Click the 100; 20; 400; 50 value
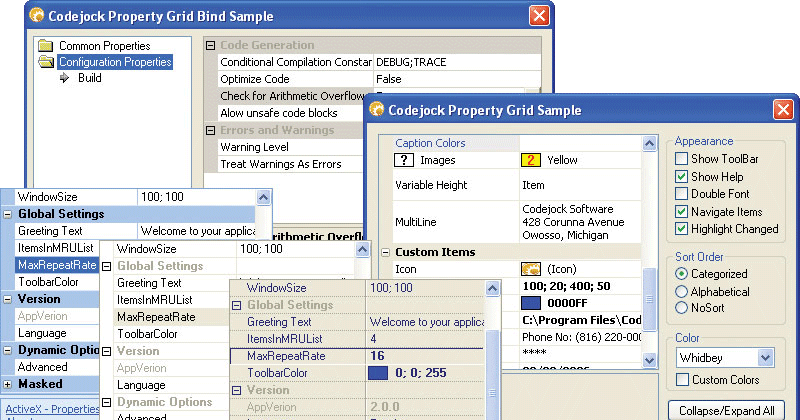The image size is (800, 420). click(x=566, y=286)
